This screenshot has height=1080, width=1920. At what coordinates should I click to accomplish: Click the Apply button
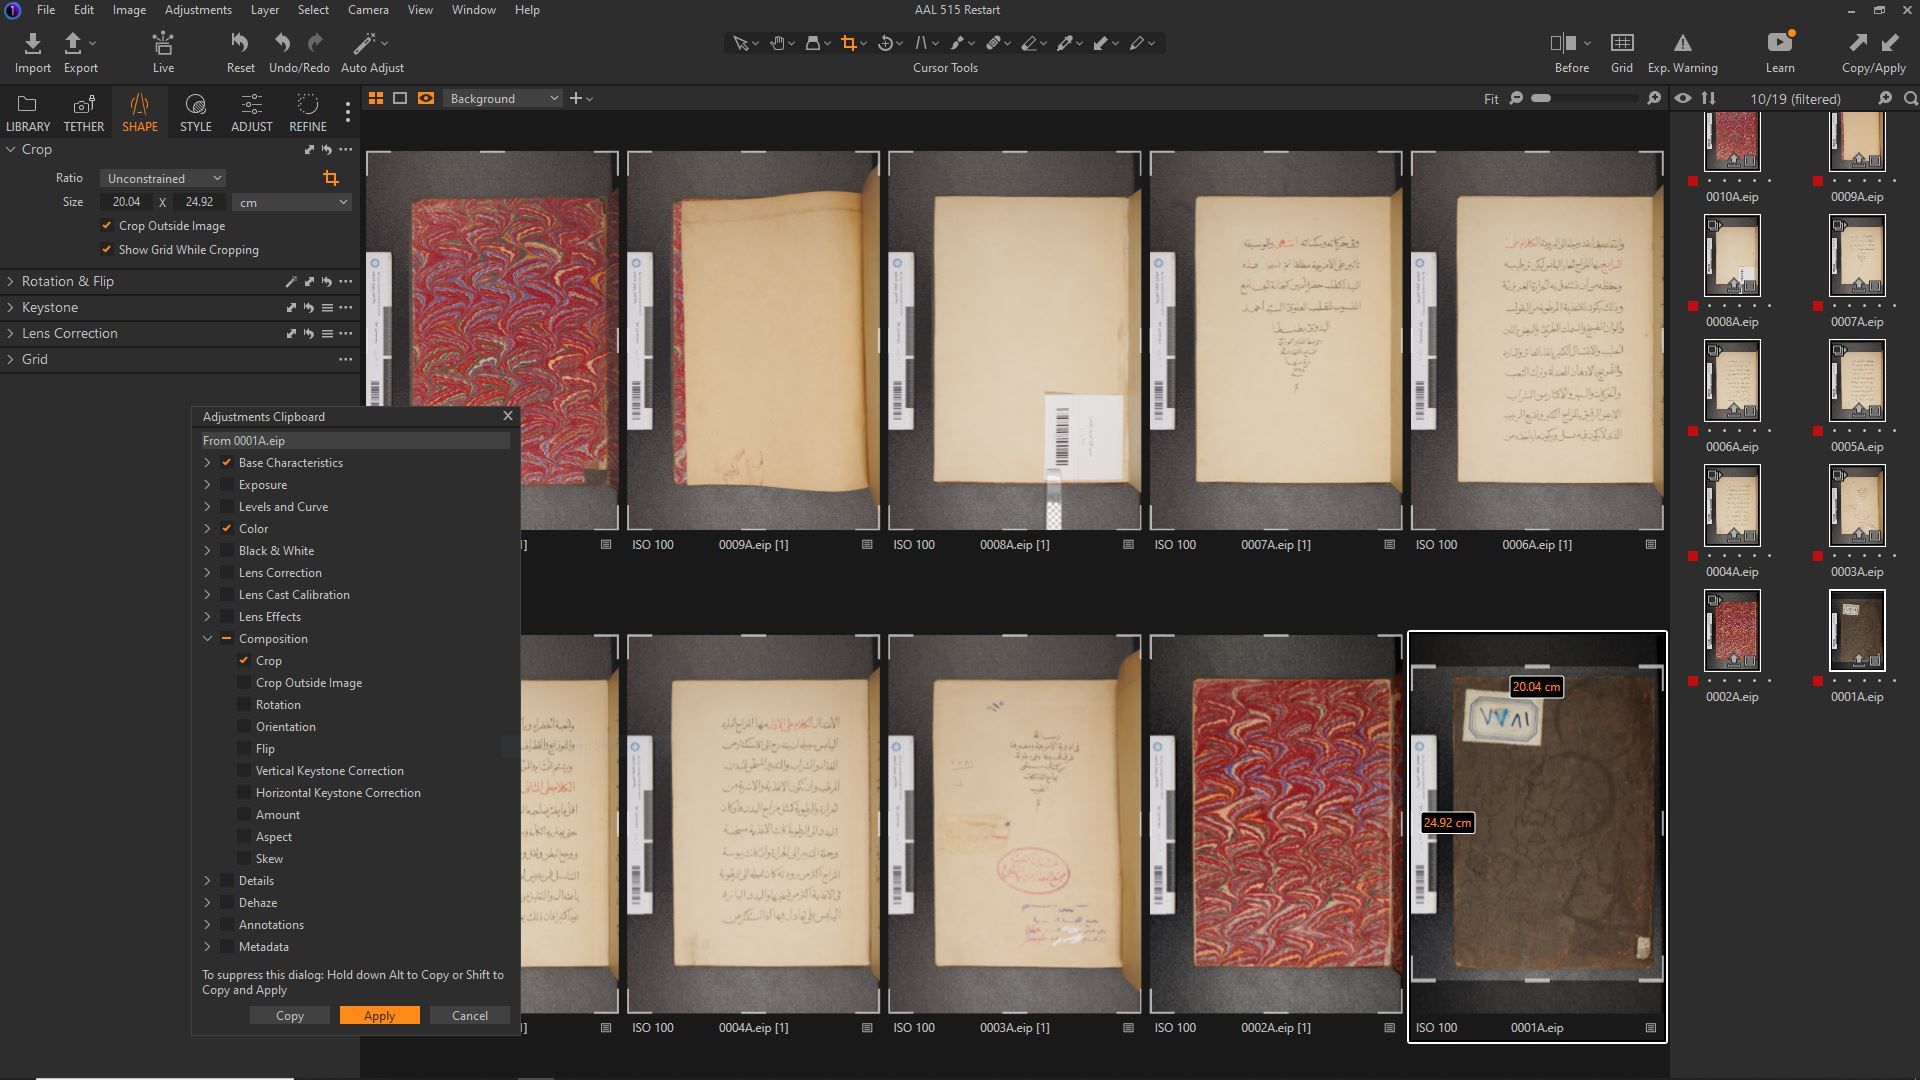[378, 1015]
